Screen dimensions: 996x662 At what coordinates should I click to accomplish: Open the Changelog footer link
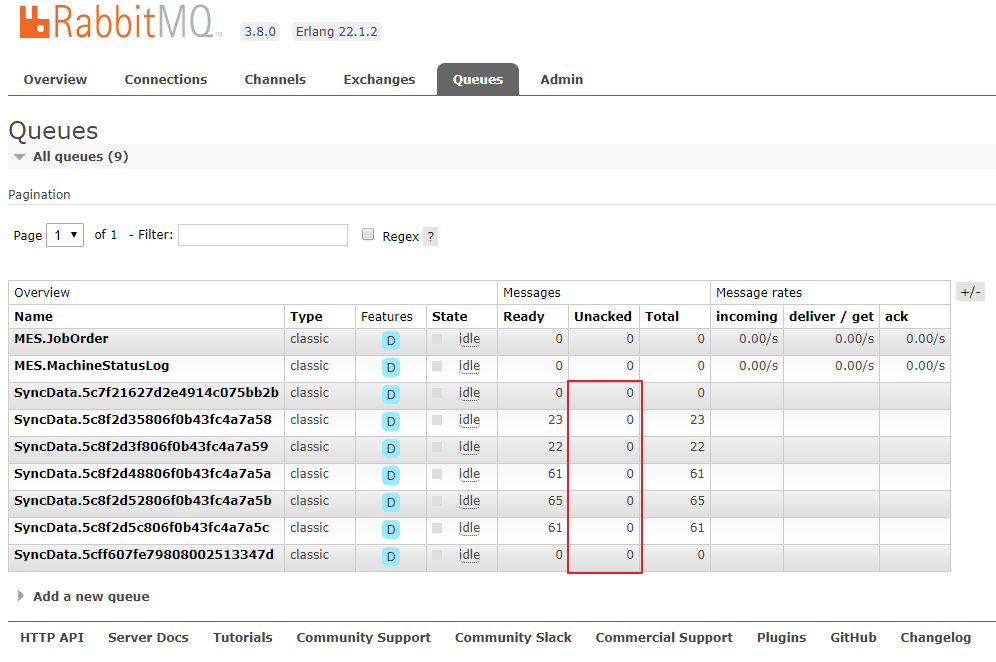point(936,637)
